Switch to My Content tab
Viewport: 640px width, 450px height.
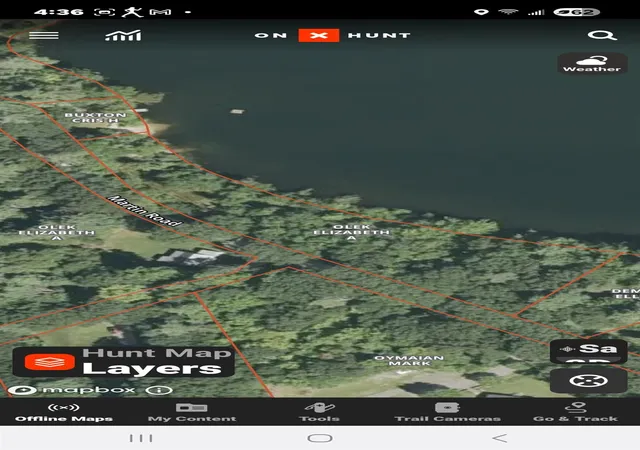pyautogui.click(x=192, y=412)
